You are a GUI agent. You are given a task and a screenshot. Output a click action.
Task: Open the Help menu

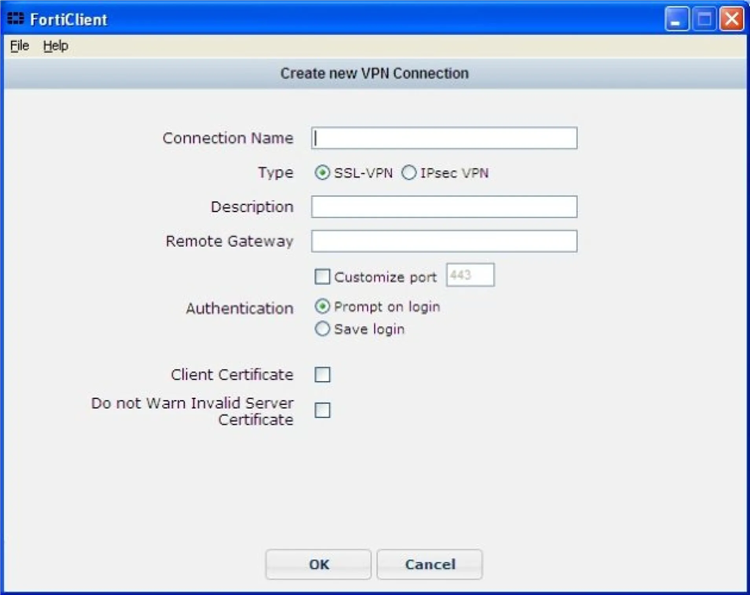tap(55, 46)
